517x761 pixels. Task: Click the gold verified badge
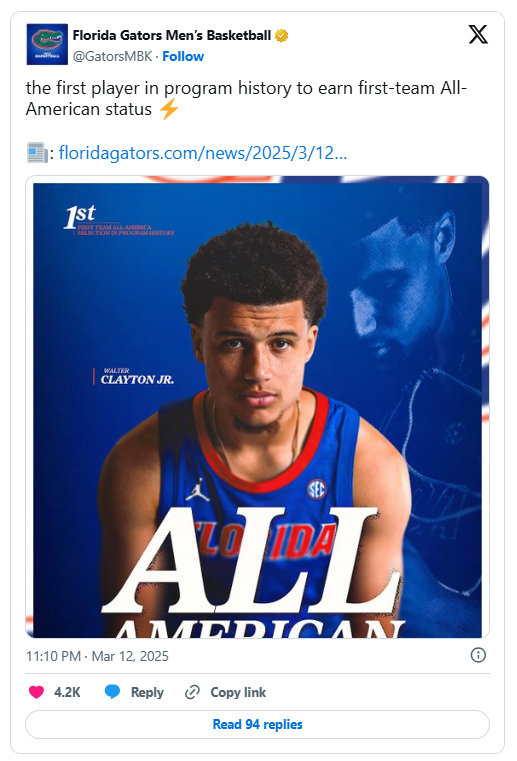point(282,35)
